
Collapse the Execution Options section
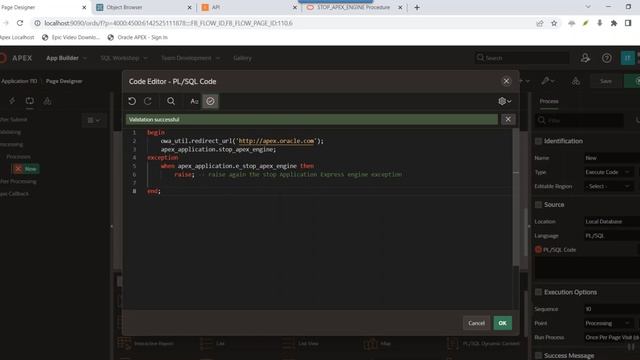pos(538,292)
